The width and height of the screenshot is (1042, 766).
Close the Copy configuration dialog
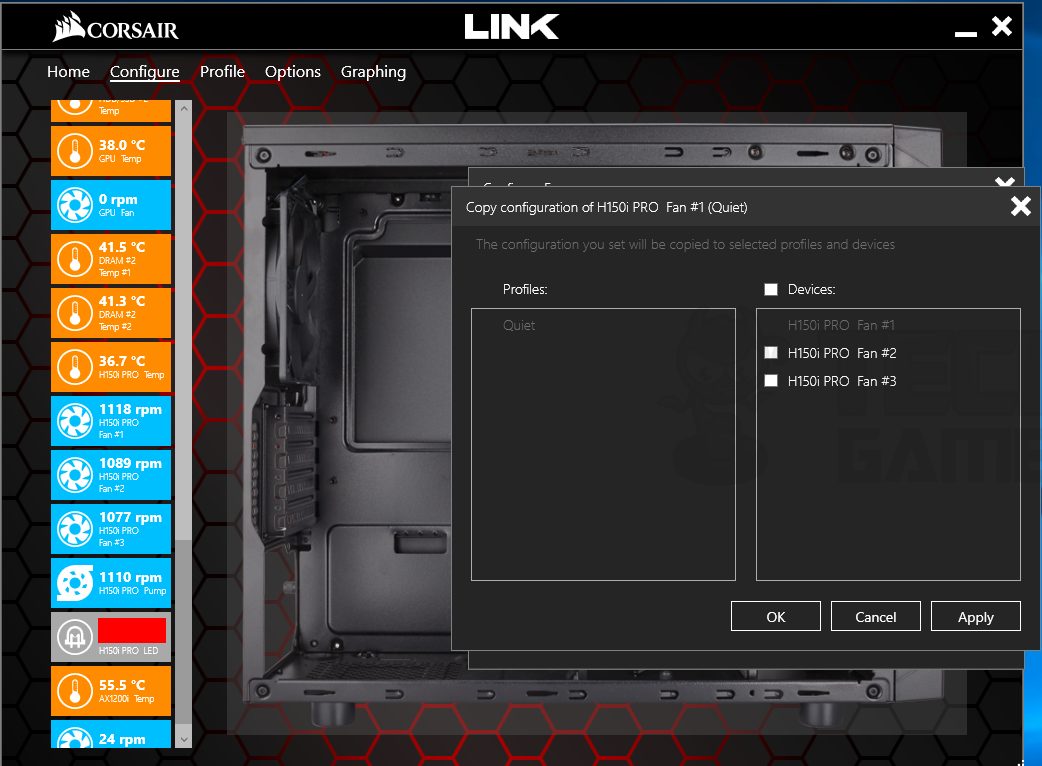1021,206
